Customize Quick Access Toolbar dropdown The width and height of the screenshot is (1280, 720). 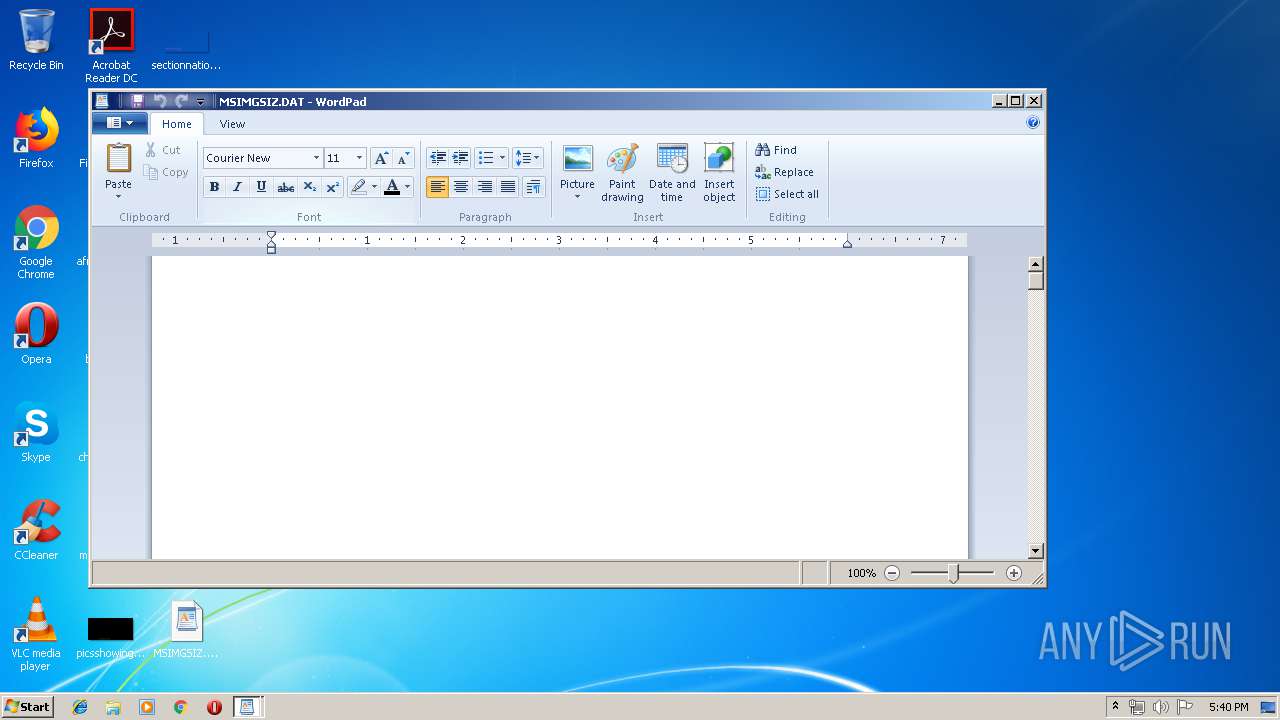(200, 101)
